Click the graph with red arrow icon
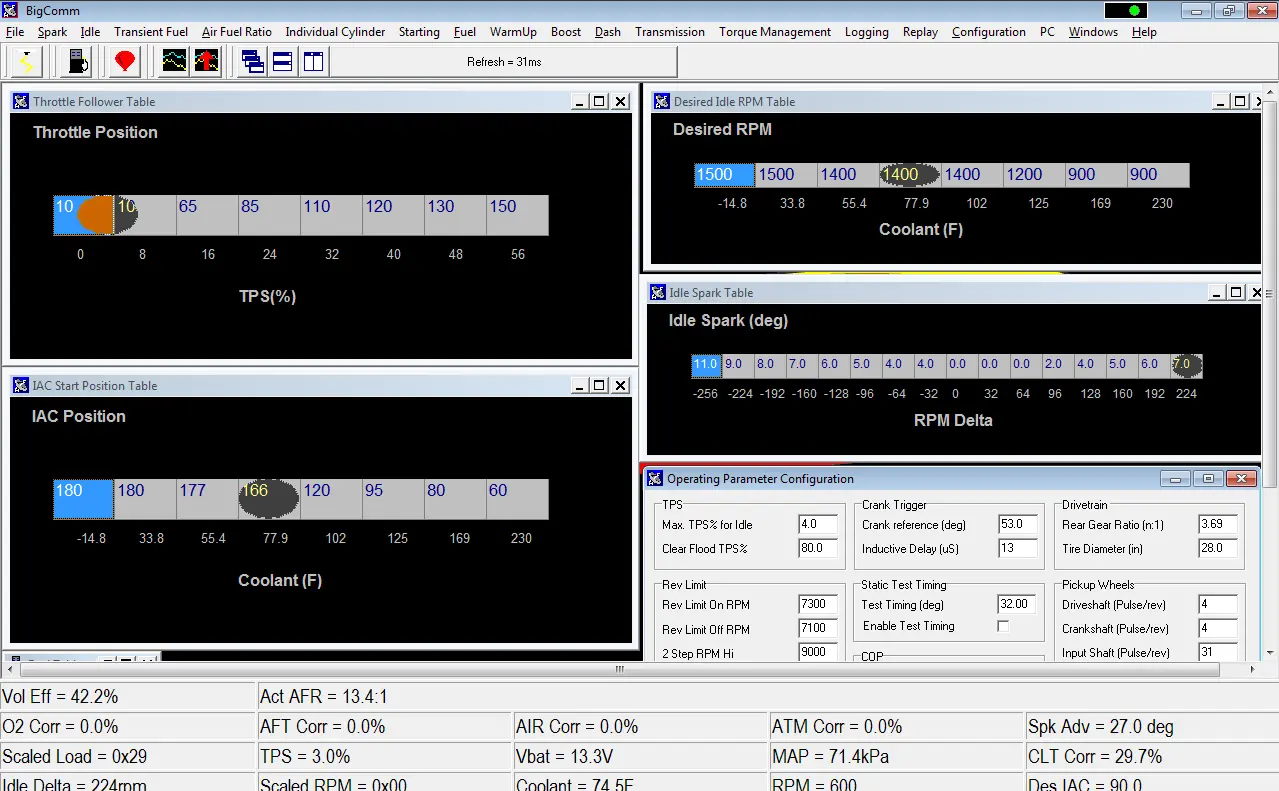This screenshot has height=791, width=1279. tap(207, 62)
